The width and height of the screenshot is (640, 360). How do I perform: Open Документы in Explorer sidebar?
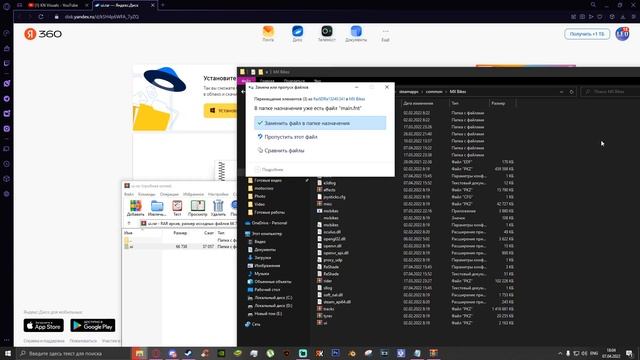tap(261, 250)
